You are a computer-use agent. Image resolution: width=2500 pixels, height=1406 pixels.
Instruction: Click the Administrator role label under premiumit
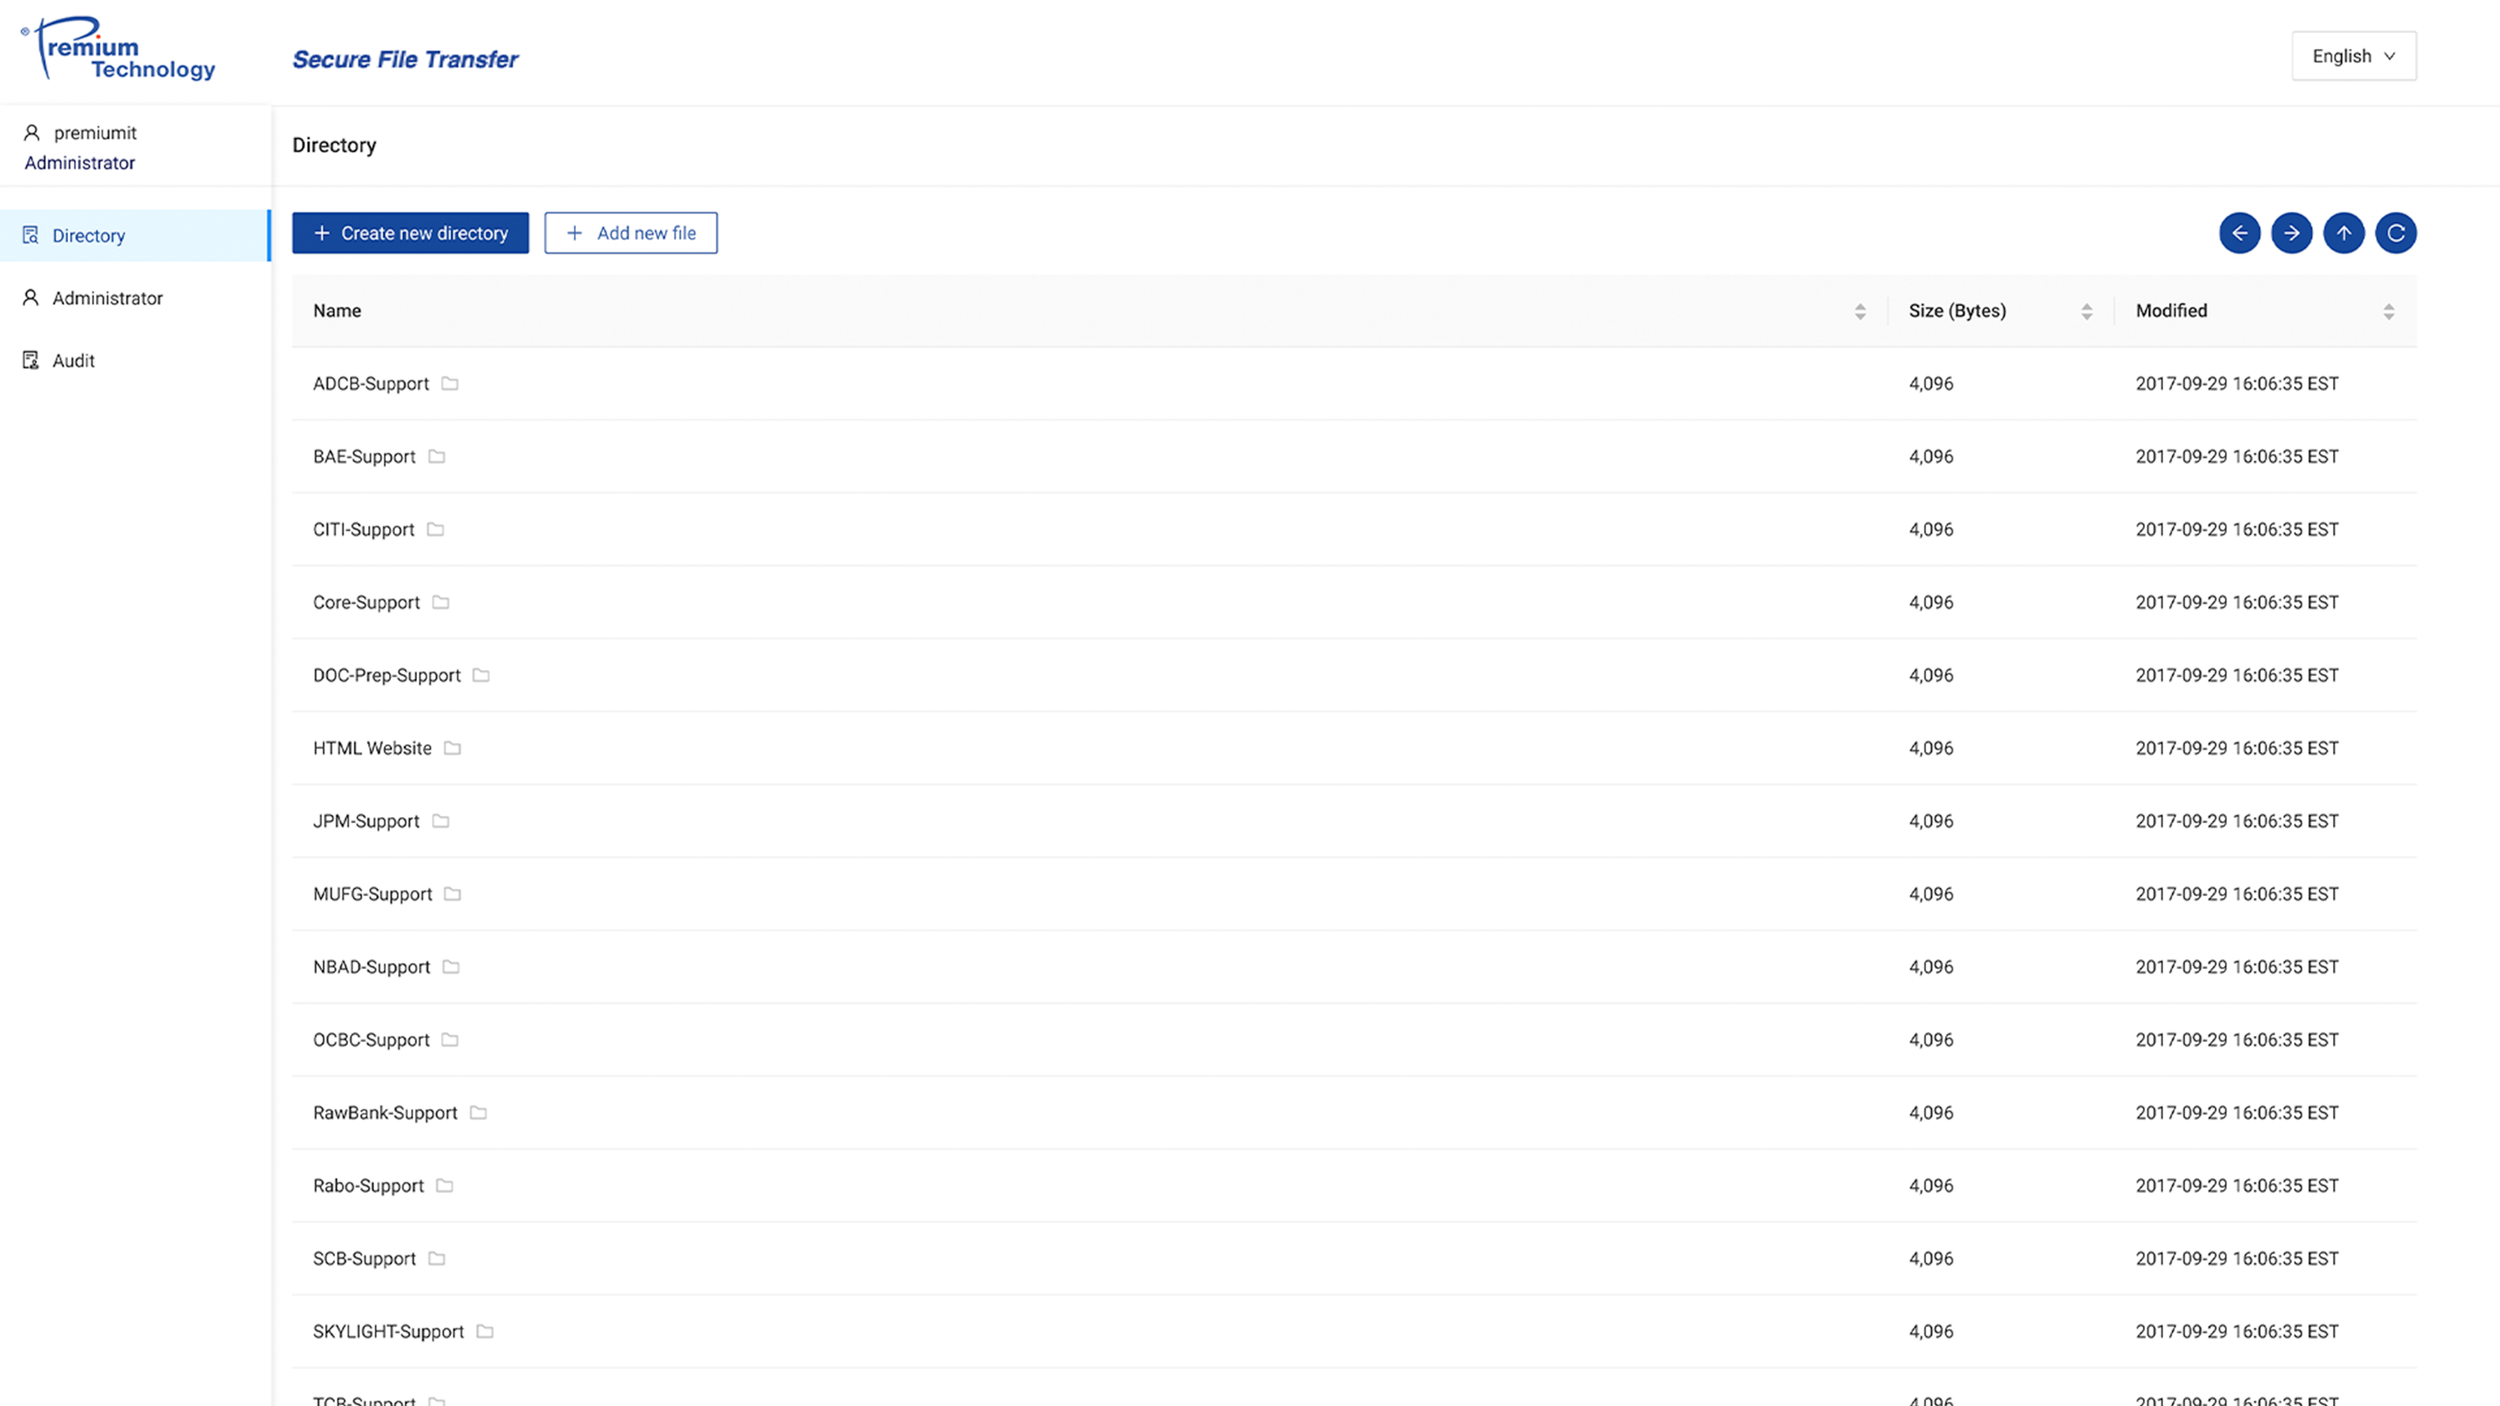pyautogui.click(x=80, y=163)
